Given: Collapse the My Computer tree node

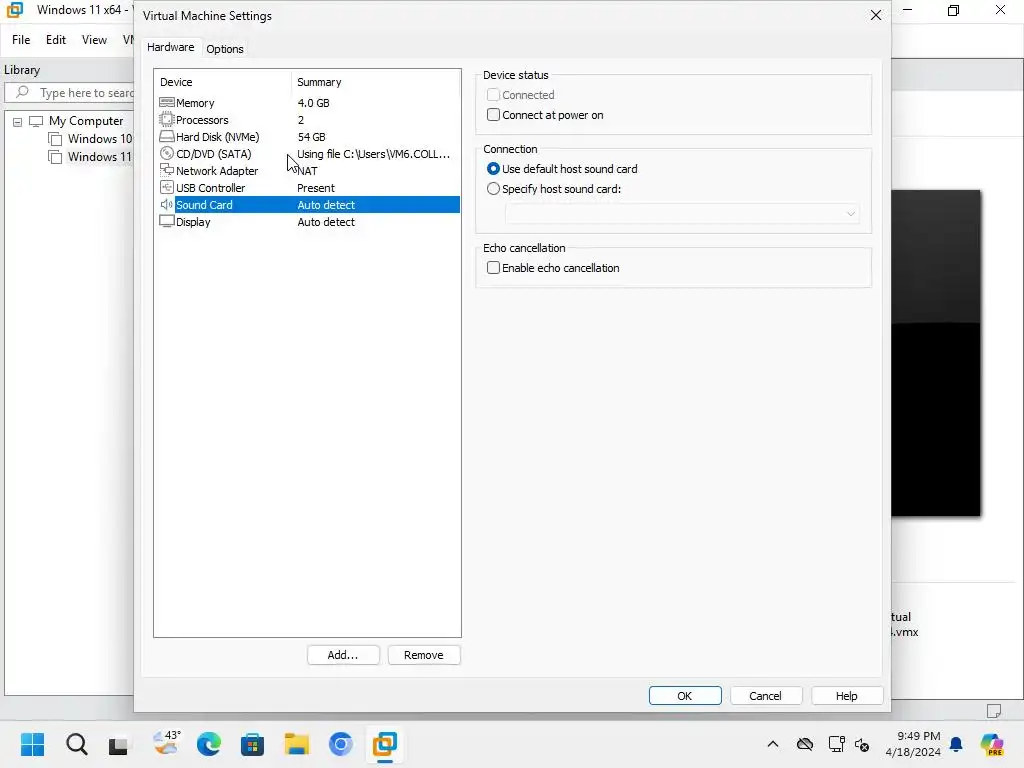Looking at the screenshot, I should (18, 121).
